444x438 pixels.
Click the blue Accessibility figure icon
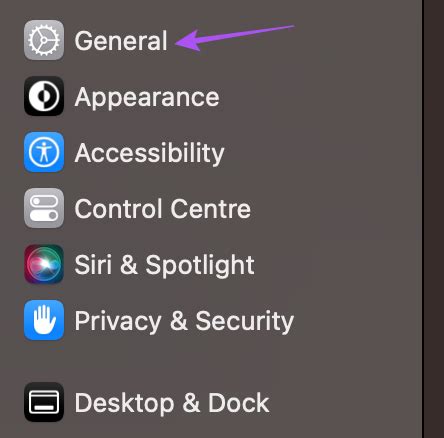pyautogui.click(x=44, y=152)
